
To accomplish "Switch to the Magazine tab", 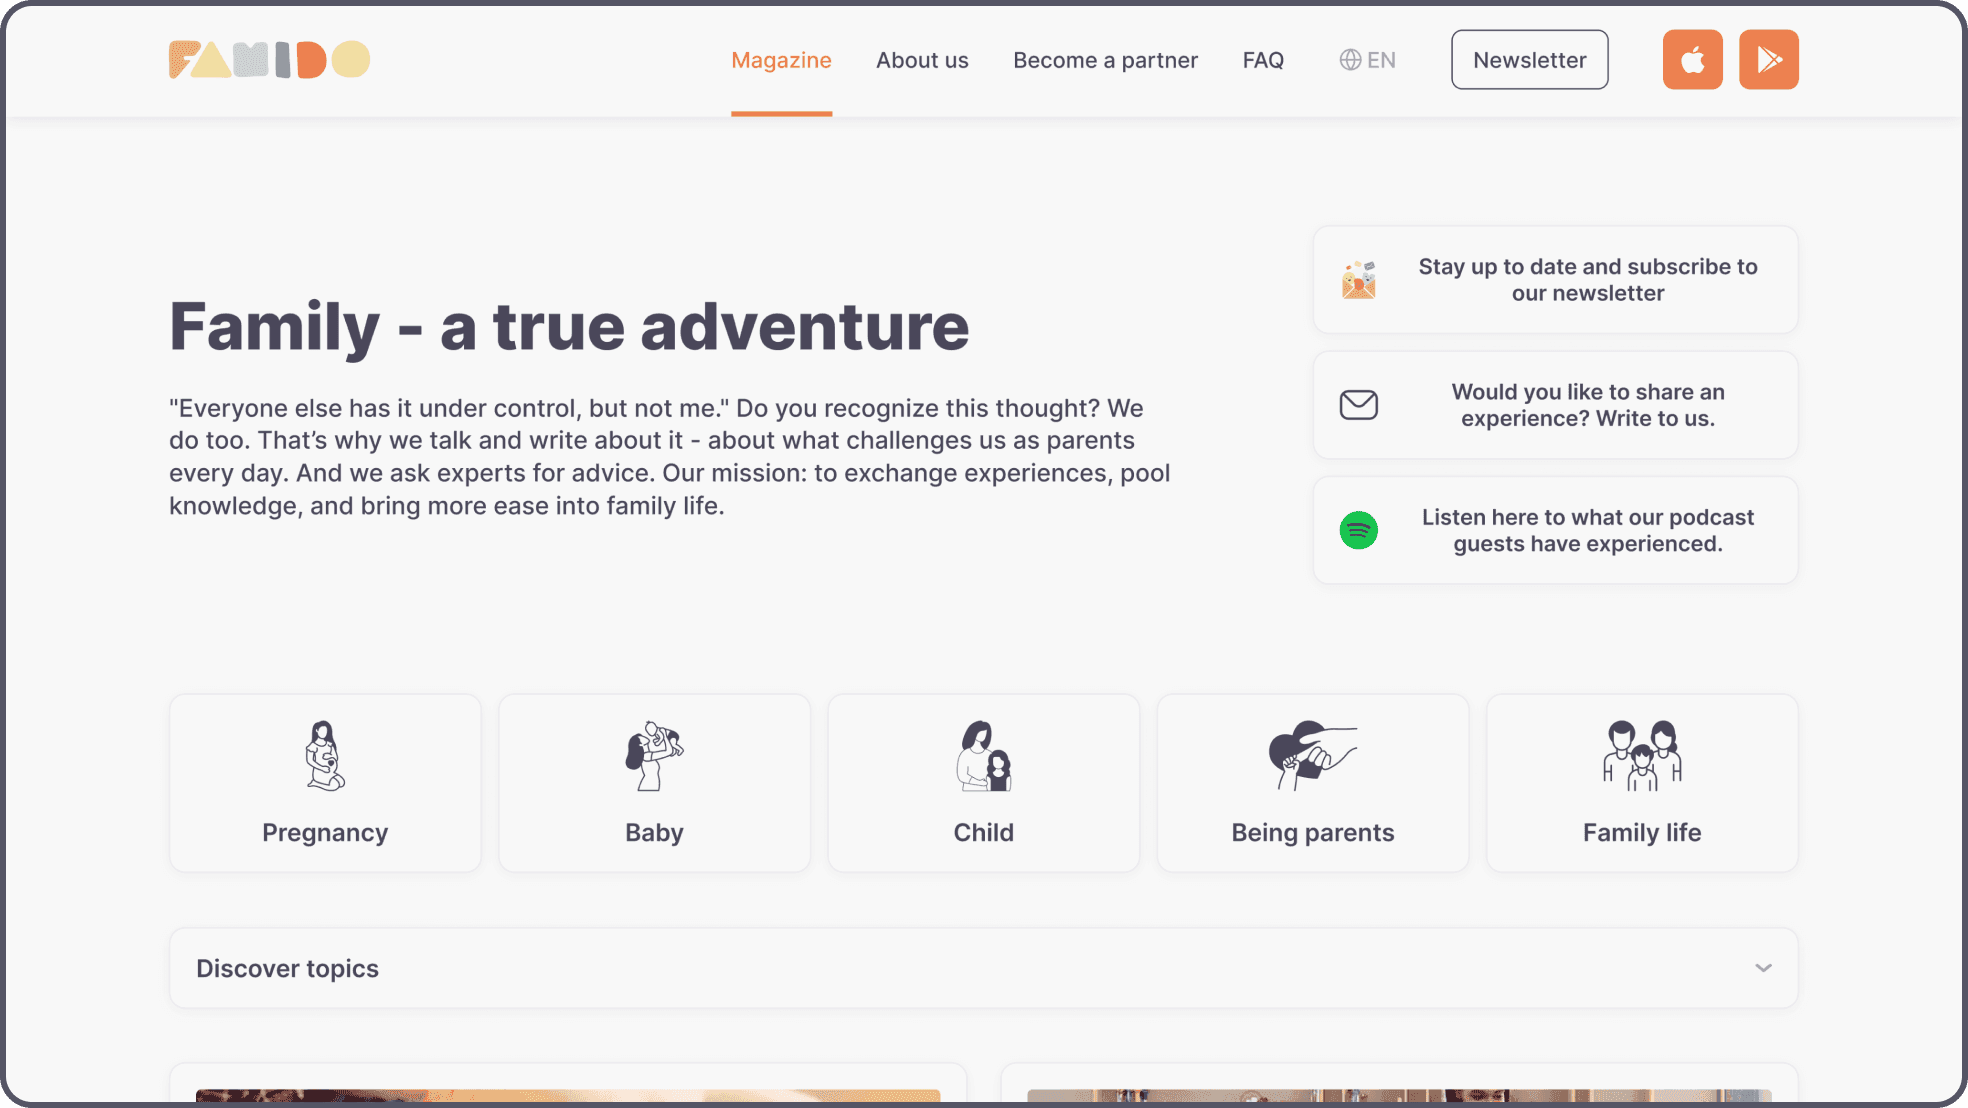I will [x=781, y=59].
